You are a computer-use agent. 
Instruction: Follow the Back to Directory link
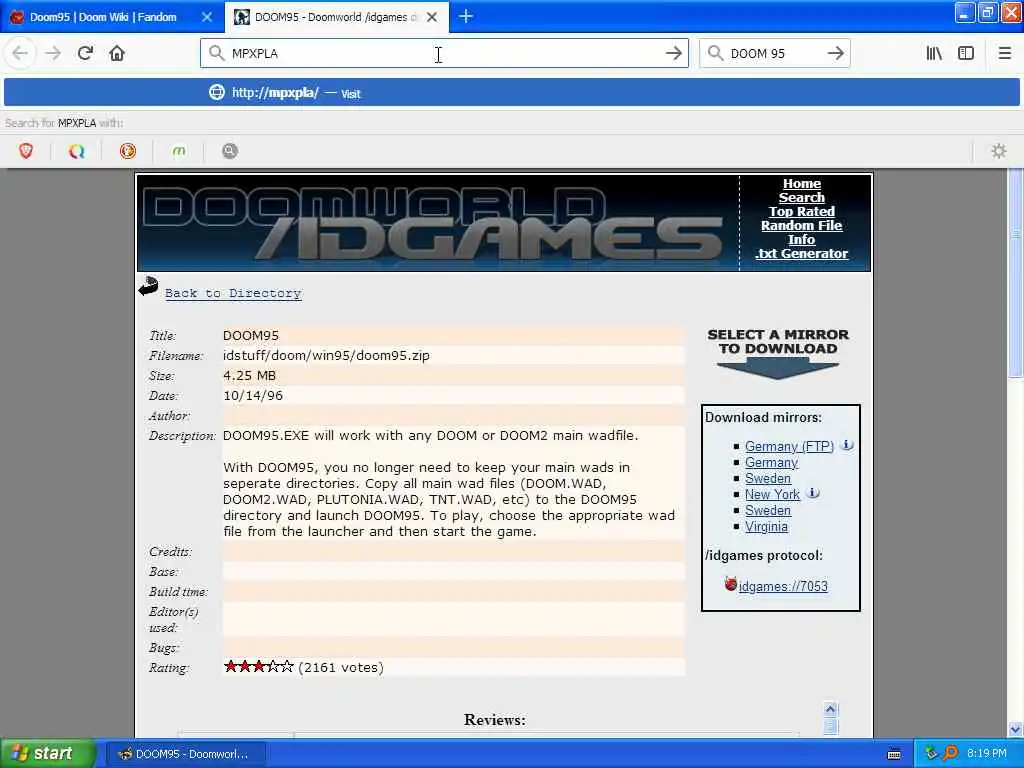pyautogui.click(x=233, y=293)
